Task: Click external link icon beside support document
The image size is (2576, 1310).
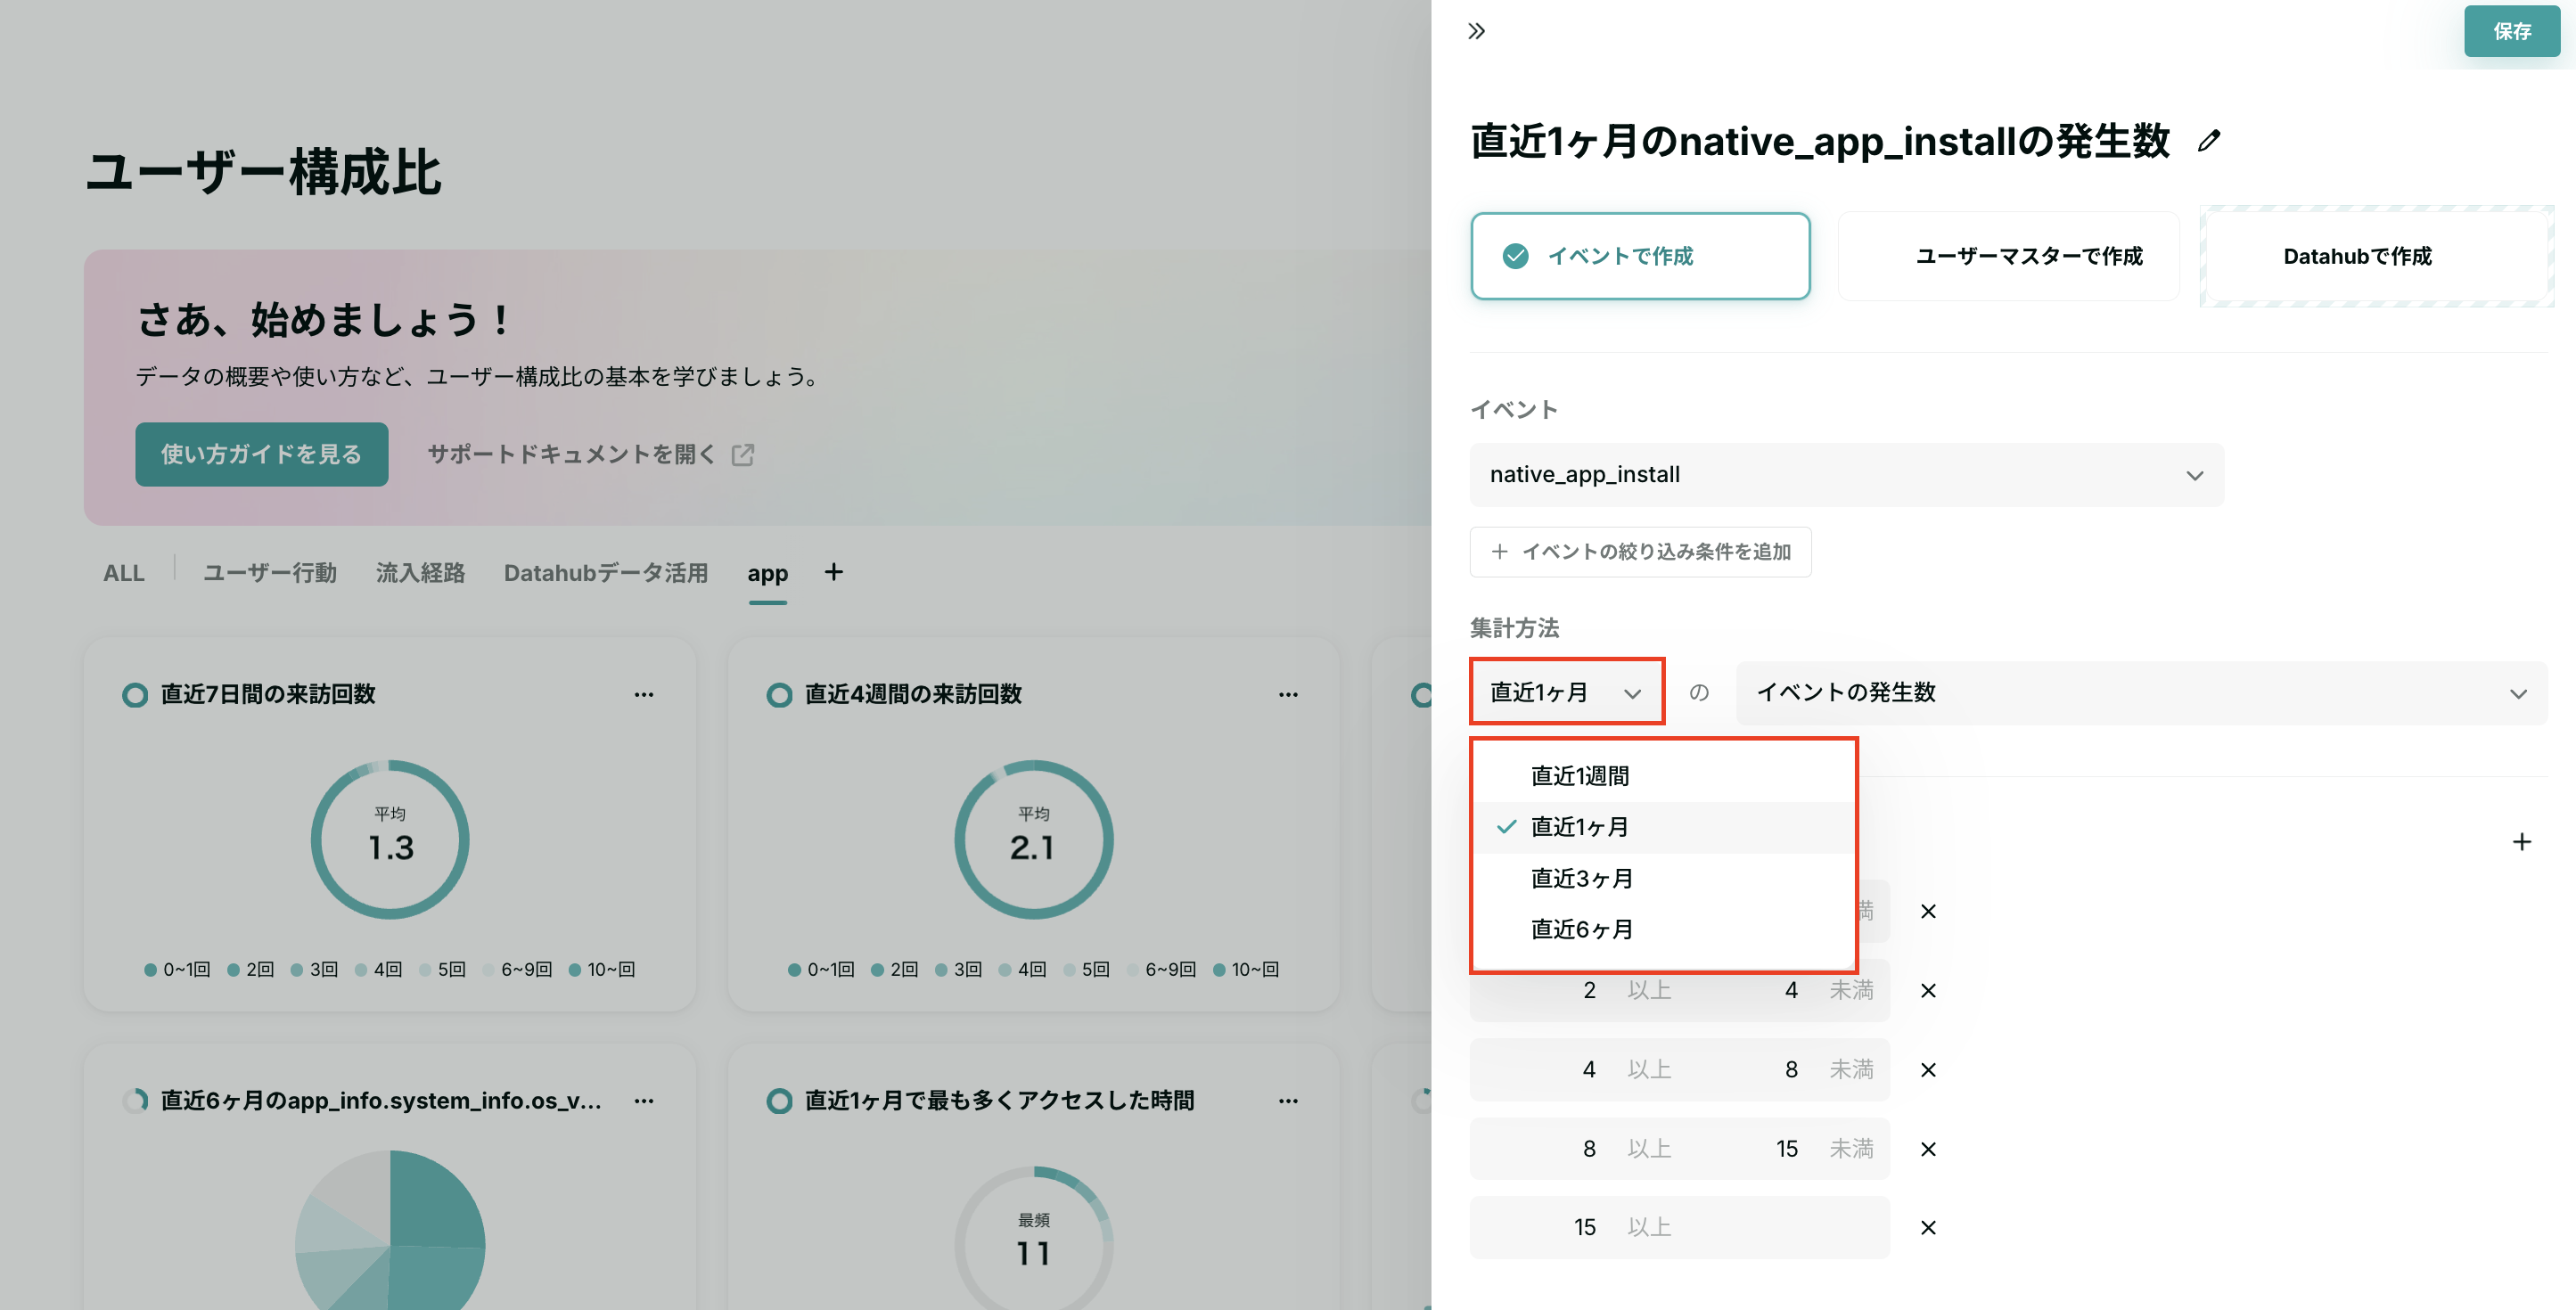Action: pos(742,455)
